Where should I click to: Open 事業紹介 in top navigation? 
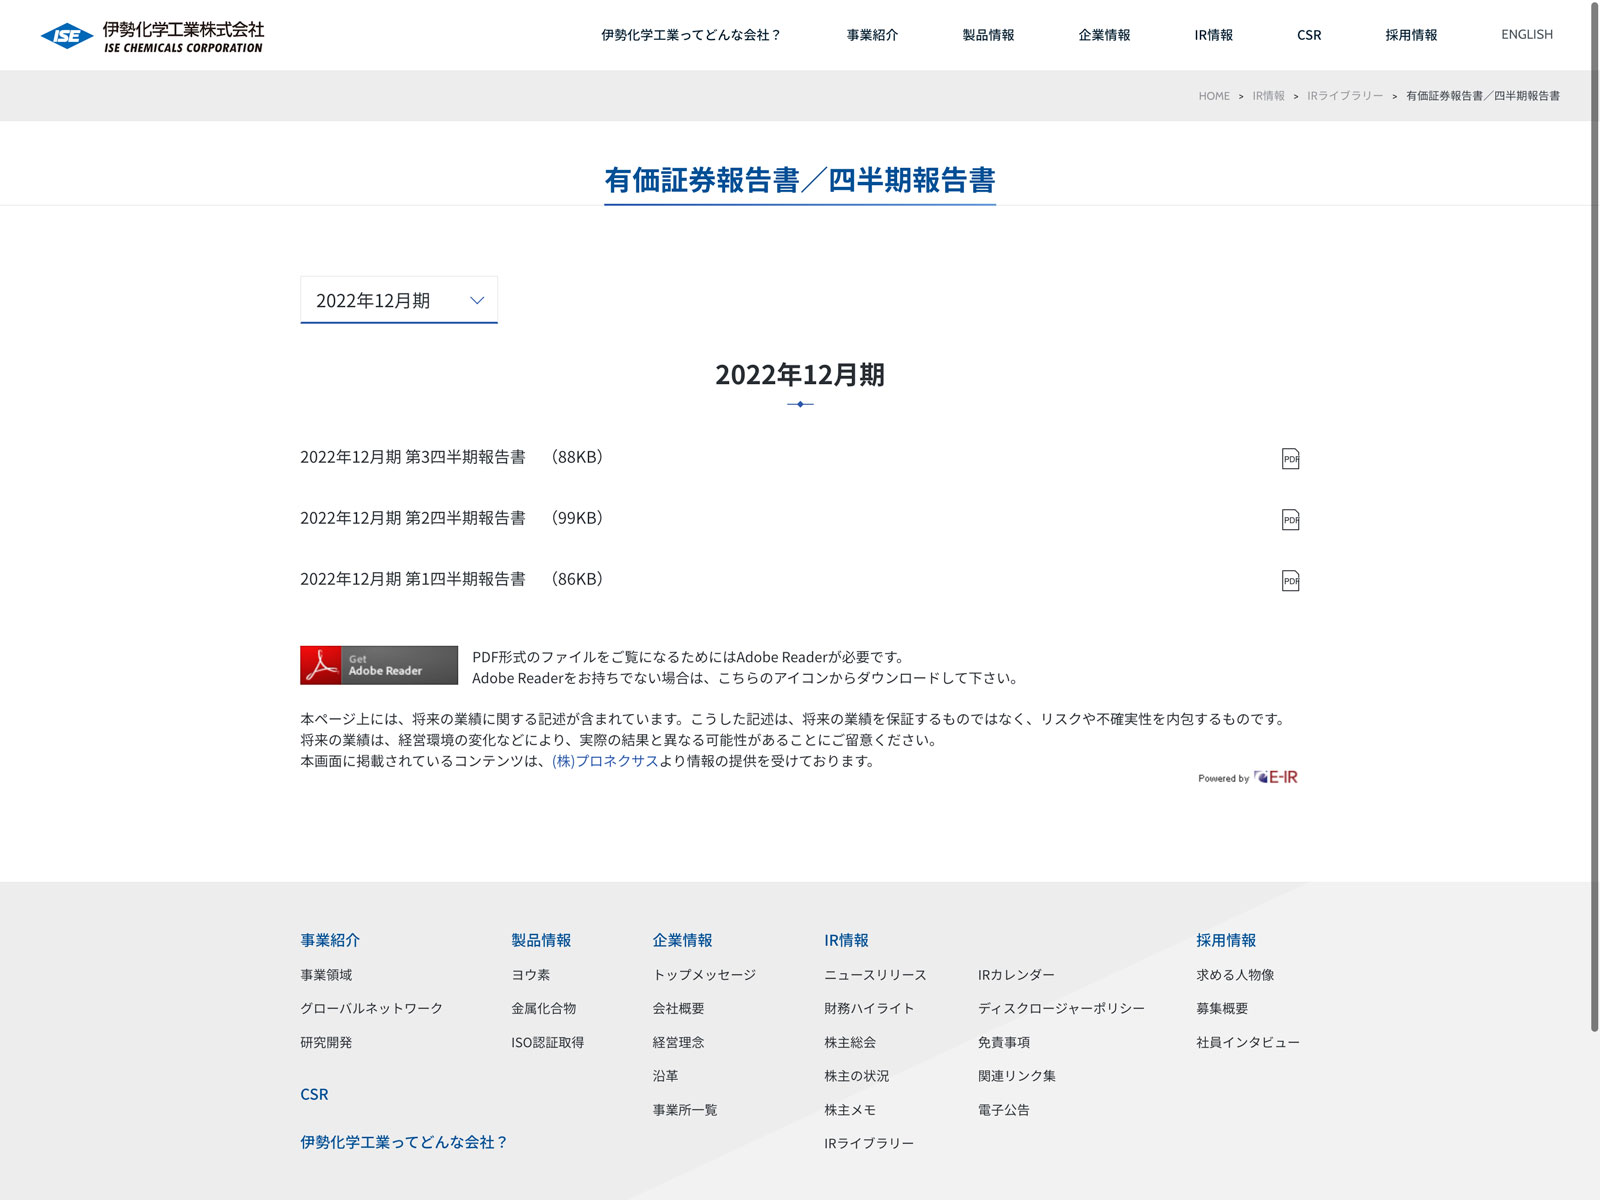click(x=872, y=35)
